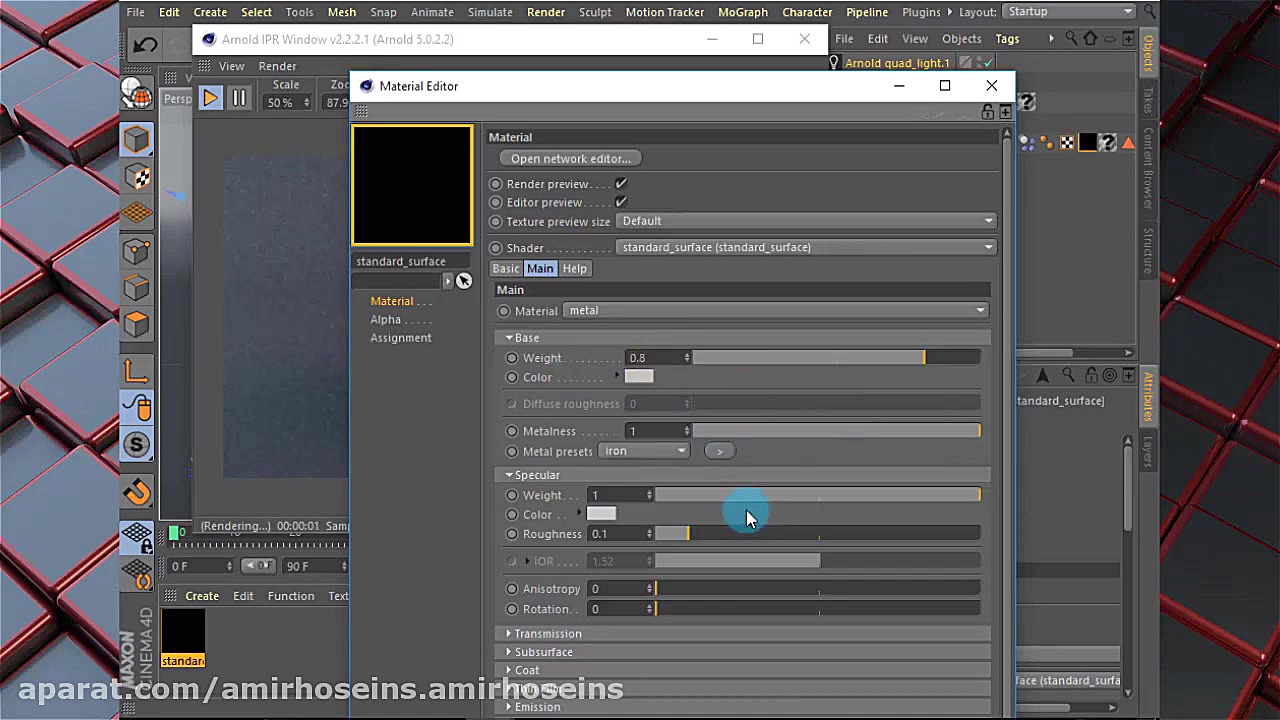Toggle the Editor preview checkbox
Viewport: 1280px width, 720px height.
coord(621,202)
